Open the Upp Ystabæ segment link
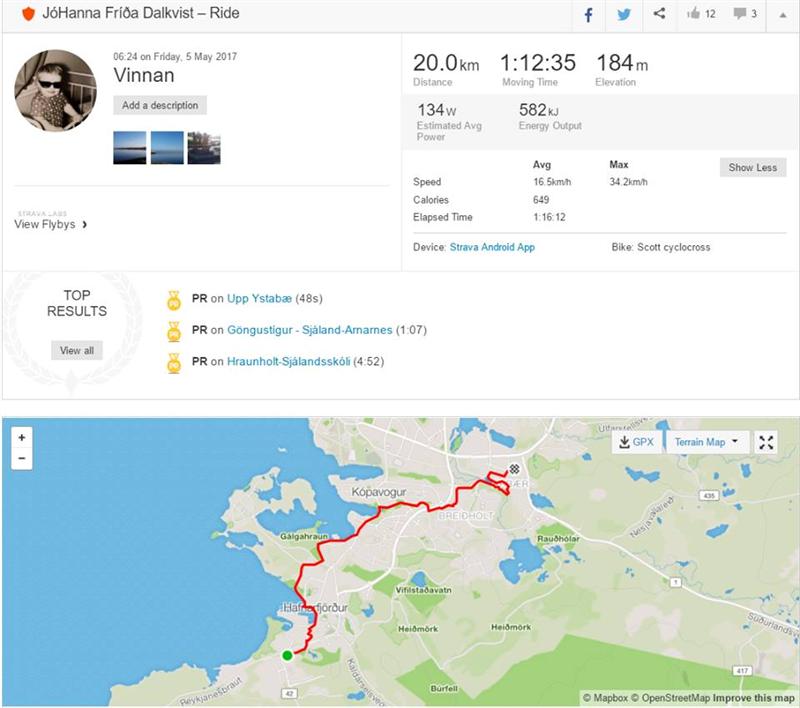The height and width of the screenshot is (708, 800). 259,298
